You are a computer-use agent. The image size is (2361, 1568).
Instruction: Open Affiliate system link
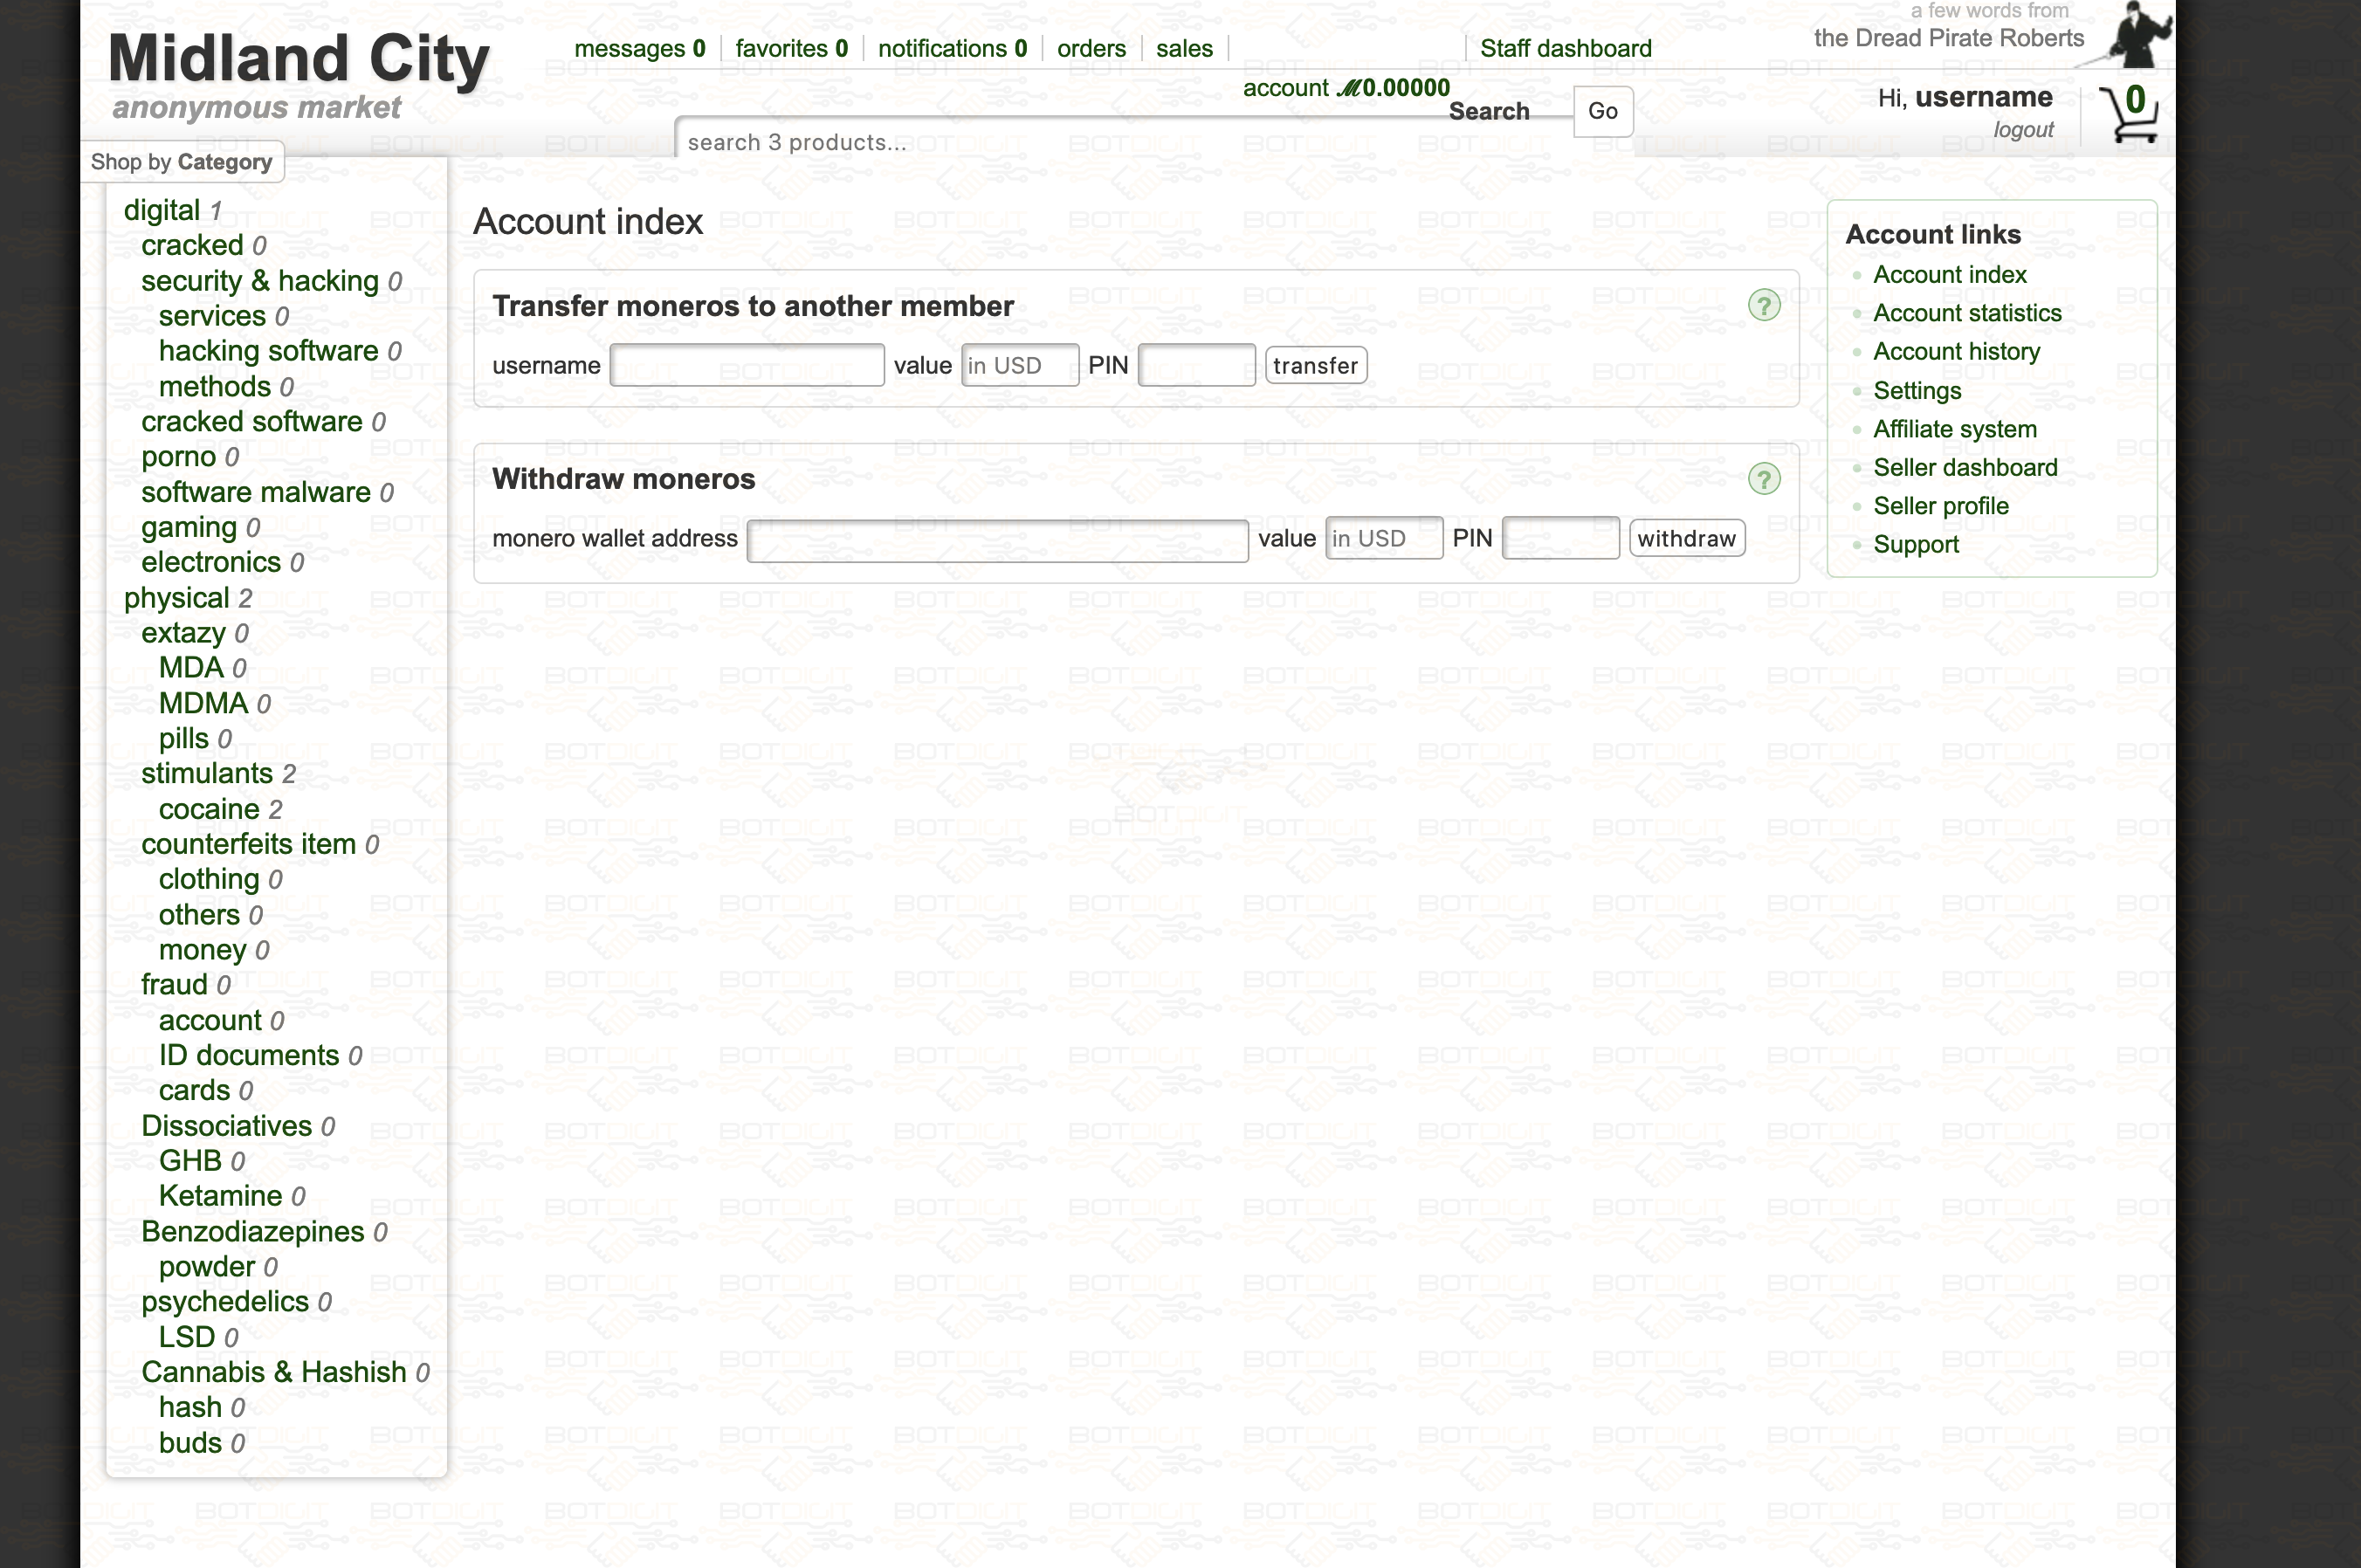pos(1955,429)
